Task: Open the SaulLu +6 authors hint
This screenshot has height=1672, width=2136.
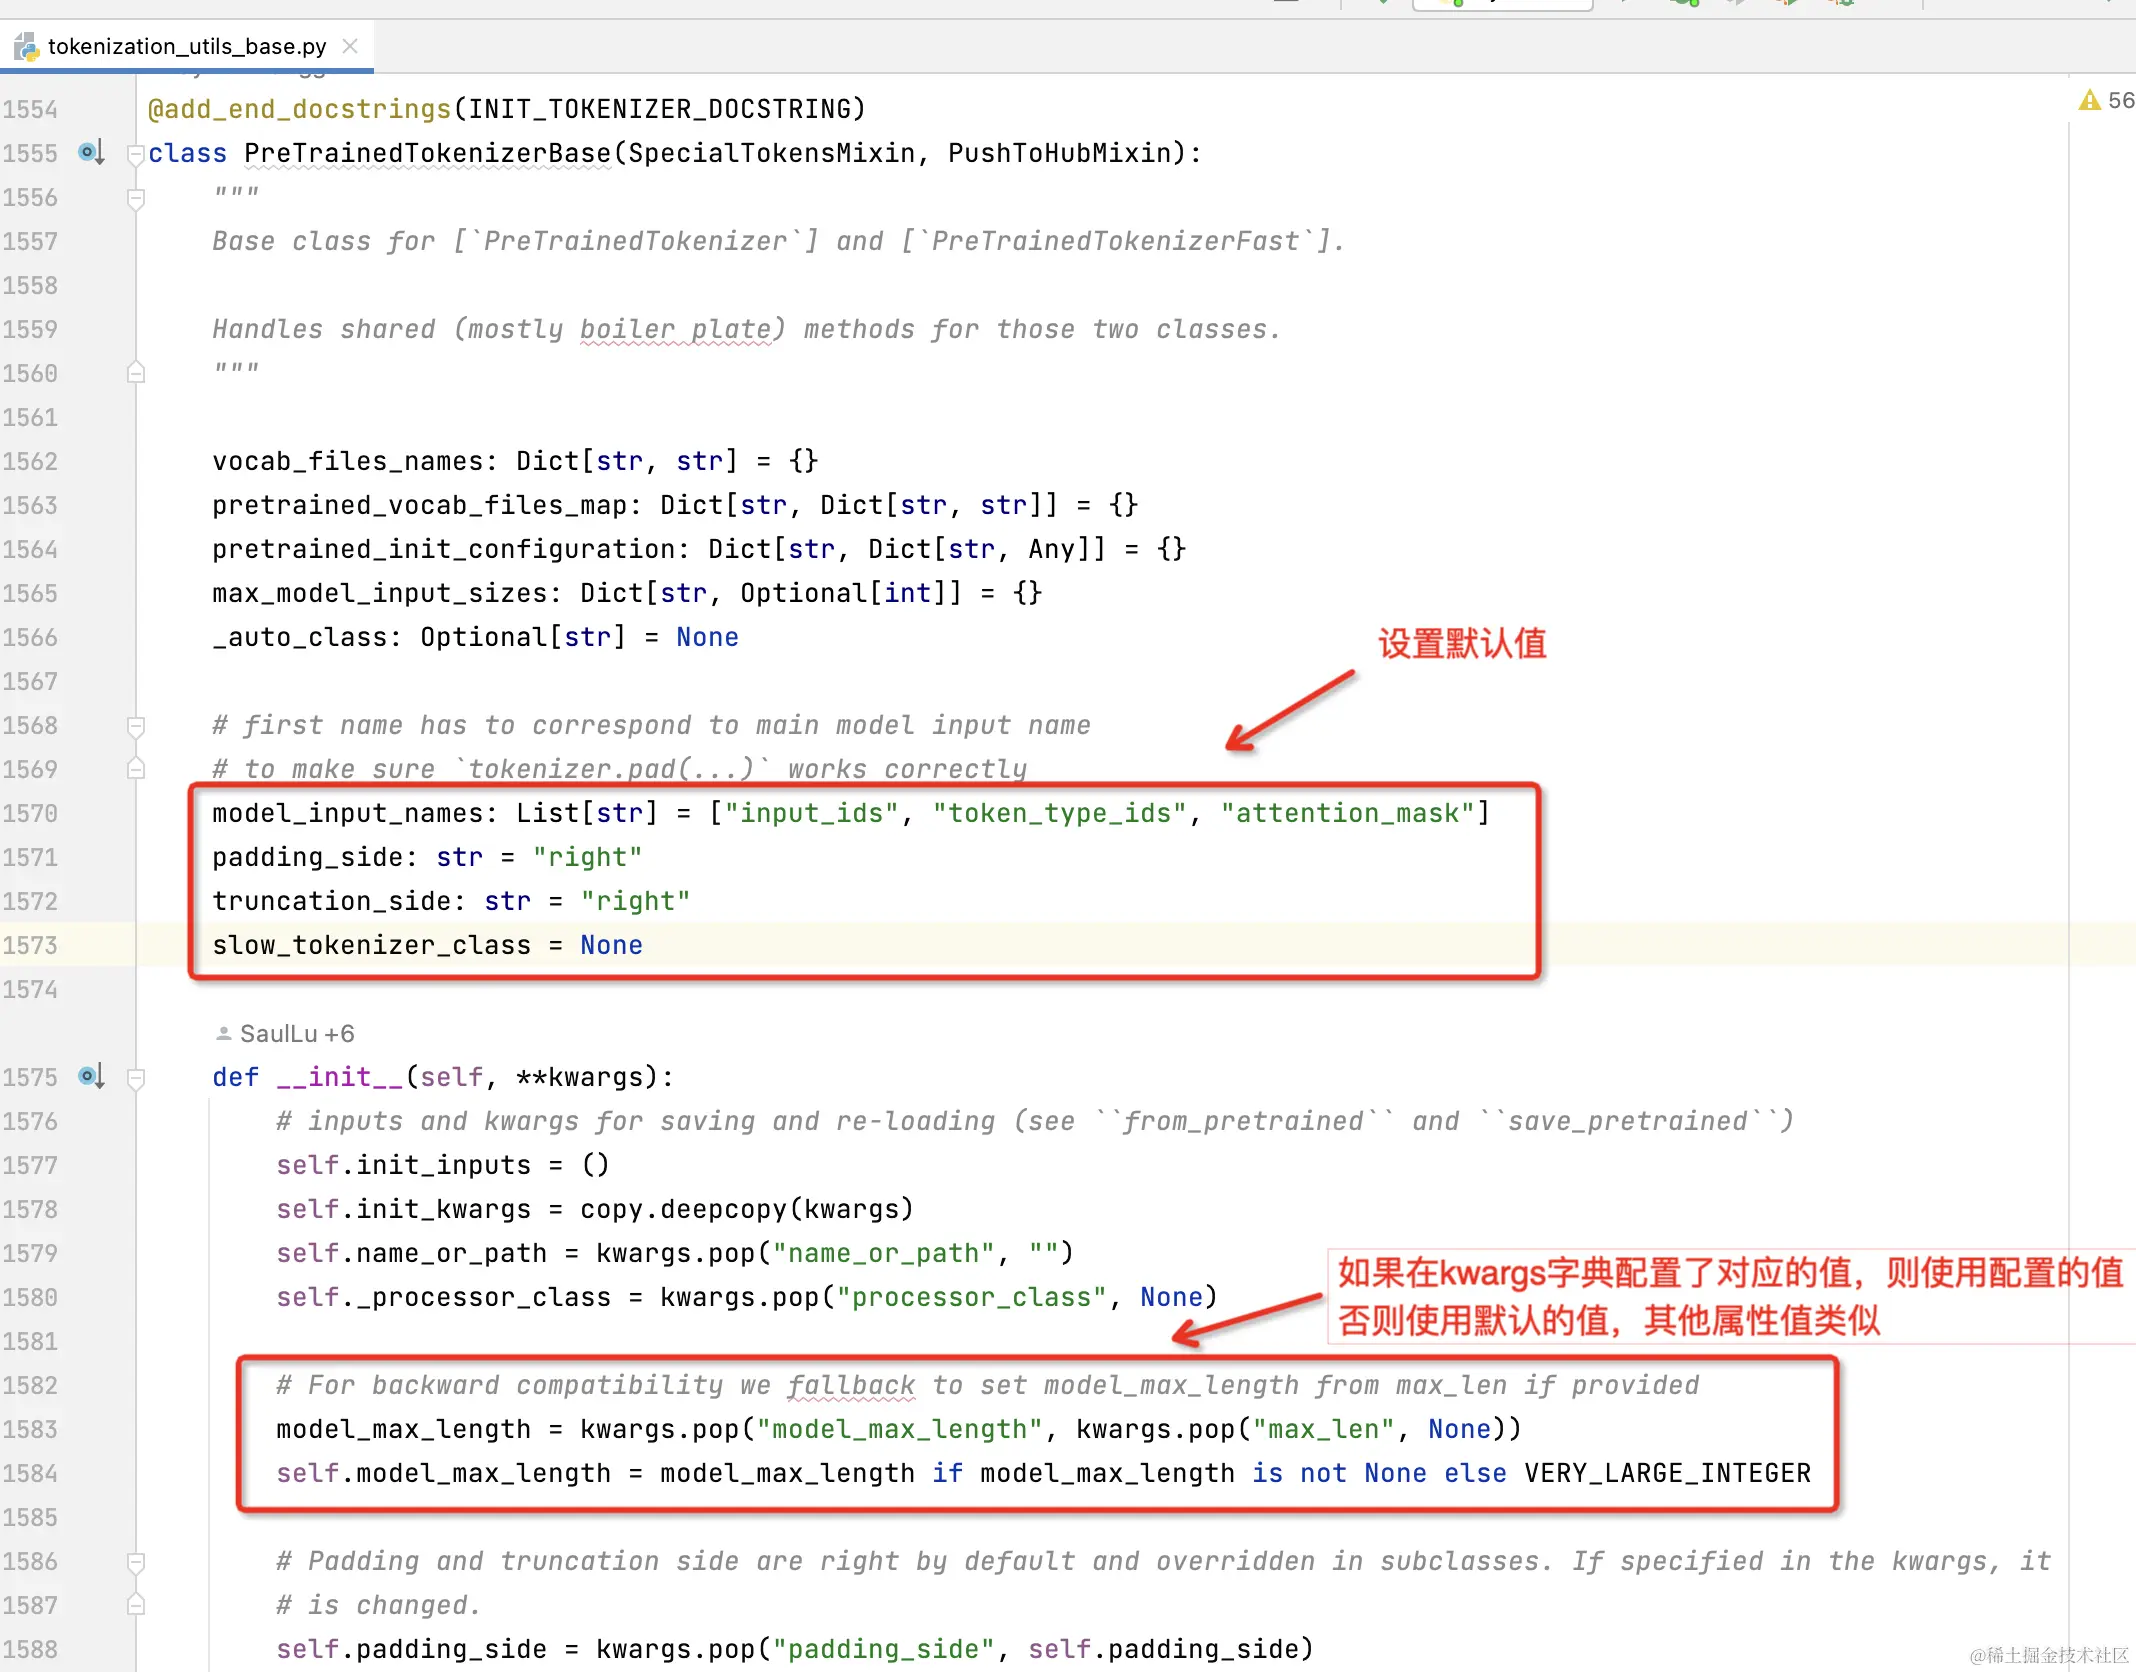Action: [297, 1033]
